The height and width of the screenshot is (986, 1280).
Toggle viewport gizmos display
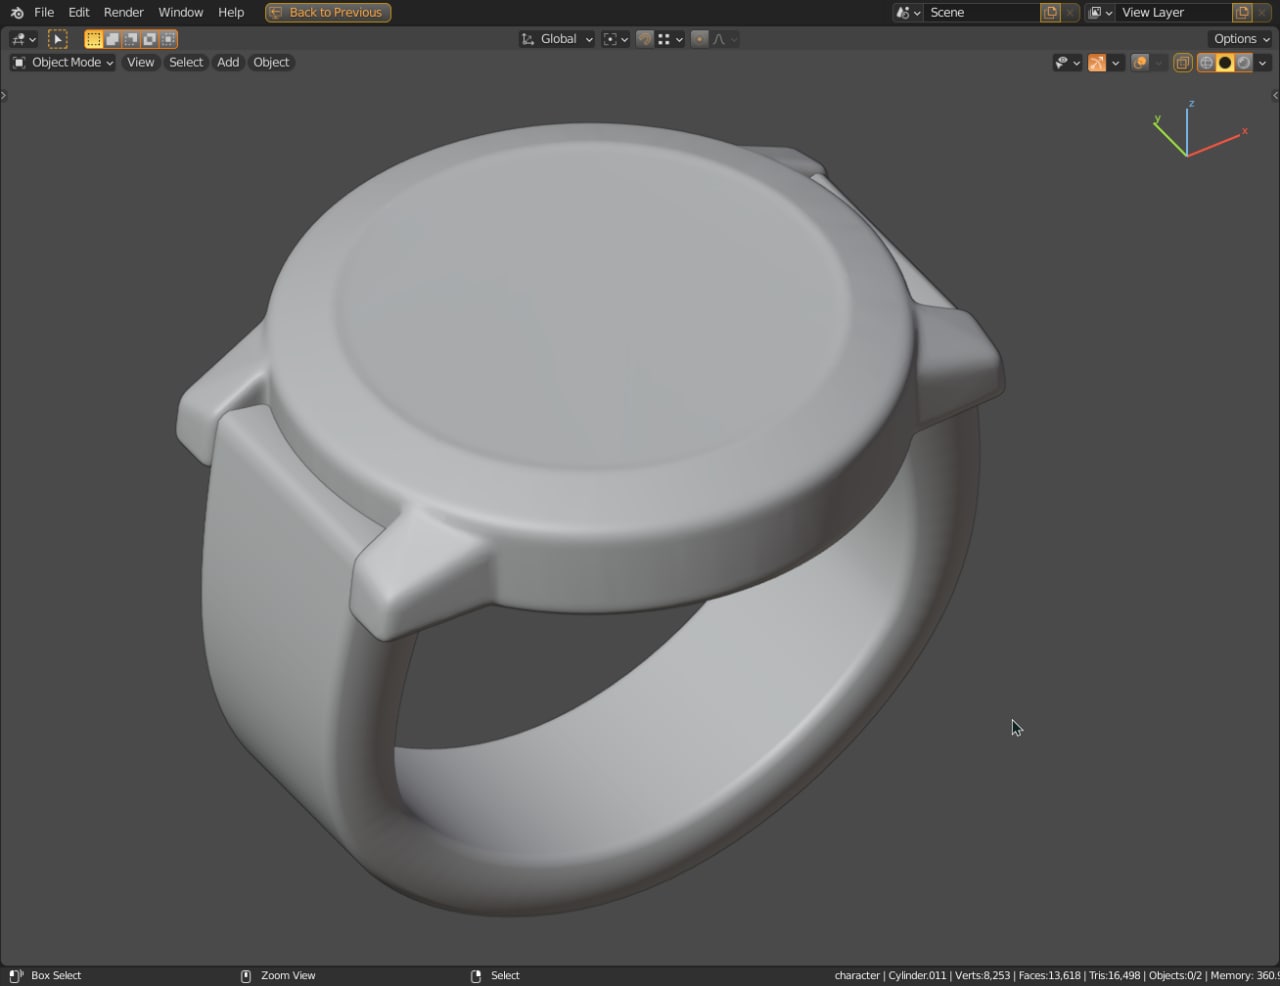pyautogui.click(x=1097, y=63)
